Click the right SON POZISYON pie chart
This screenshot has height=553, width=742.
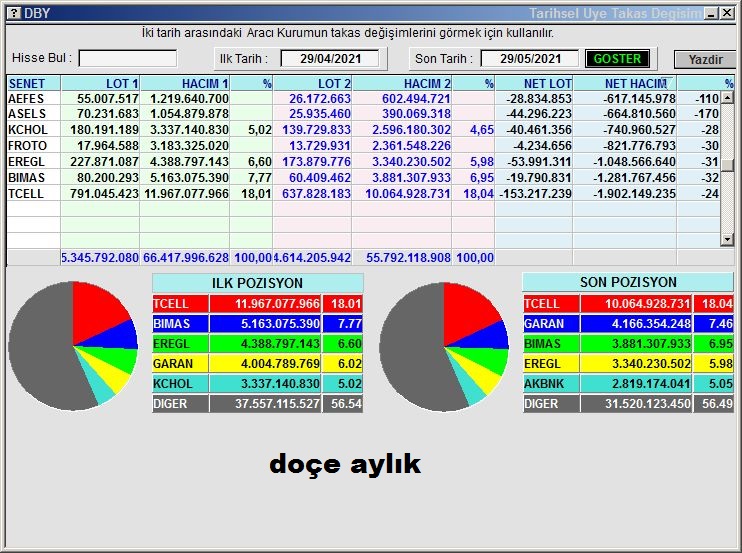coord(444,347)
